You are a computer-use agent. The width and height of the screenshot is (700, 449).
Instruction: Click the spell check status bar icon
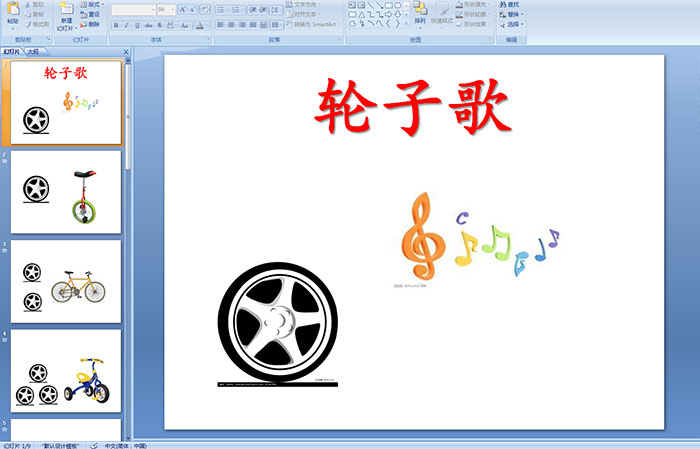pos(94,445)
